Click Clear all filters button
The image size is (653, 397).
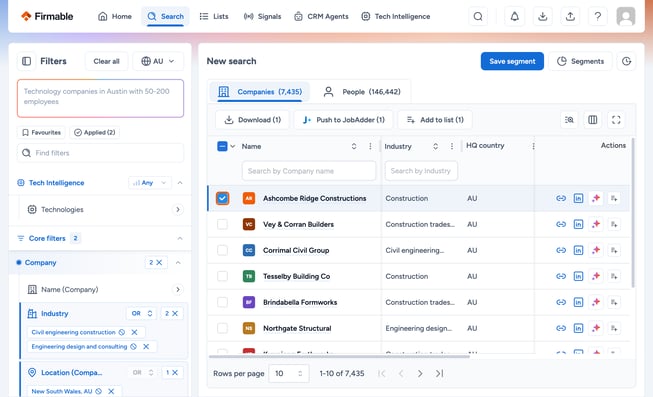point(106,61)
